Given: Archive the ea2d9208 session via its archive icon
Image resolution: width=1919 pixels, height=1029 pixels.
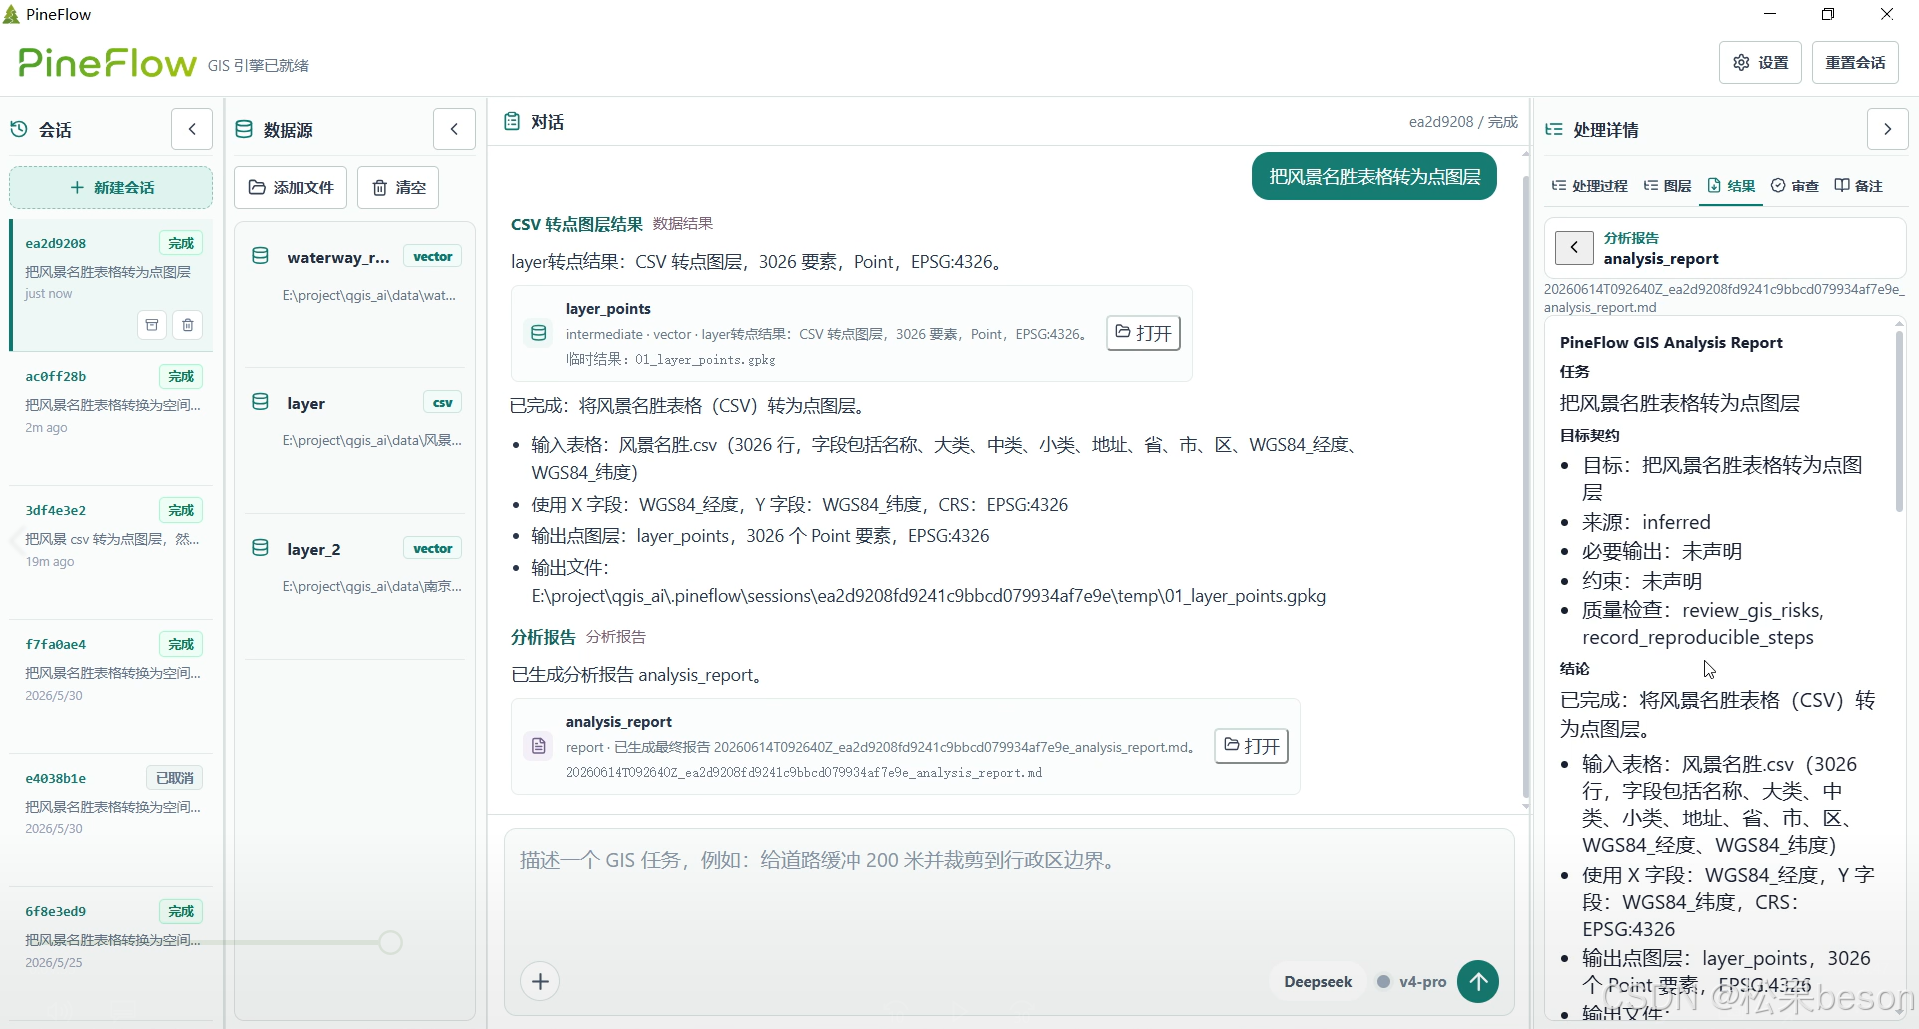Looking at the screenshot, I should [x=152, y=324].
